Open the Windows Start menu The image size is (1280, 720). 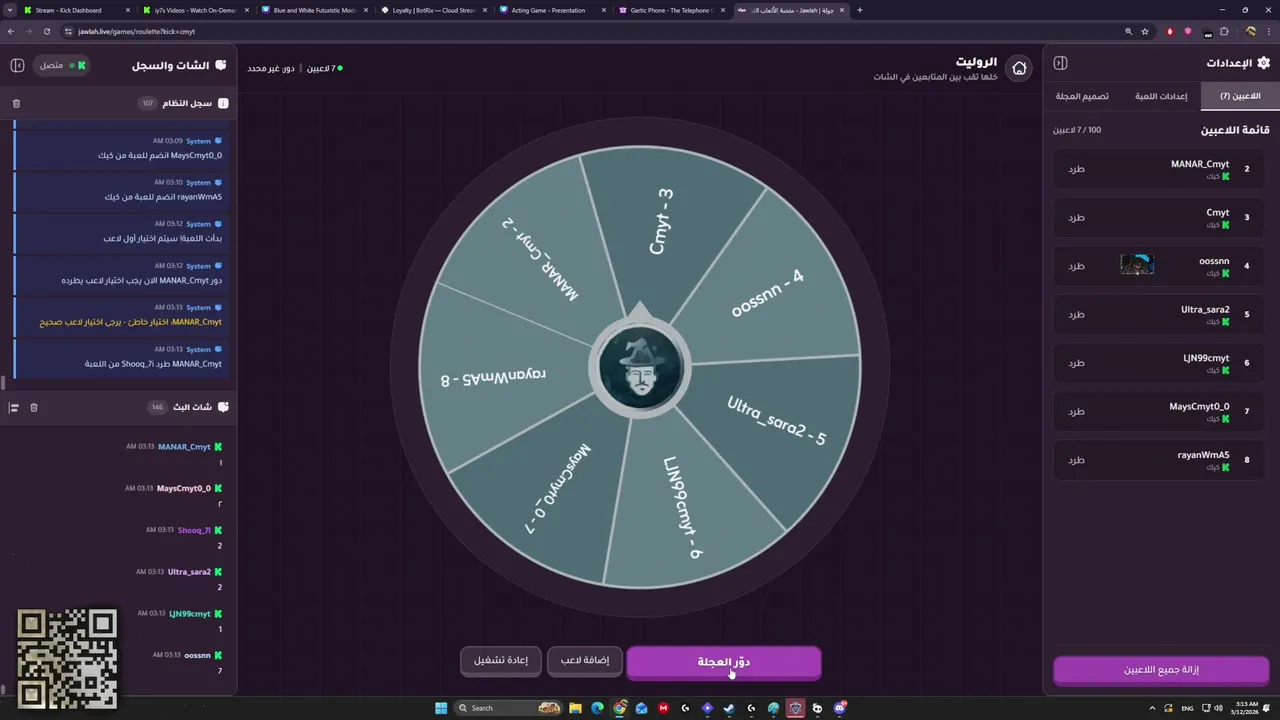coord(441,708)
